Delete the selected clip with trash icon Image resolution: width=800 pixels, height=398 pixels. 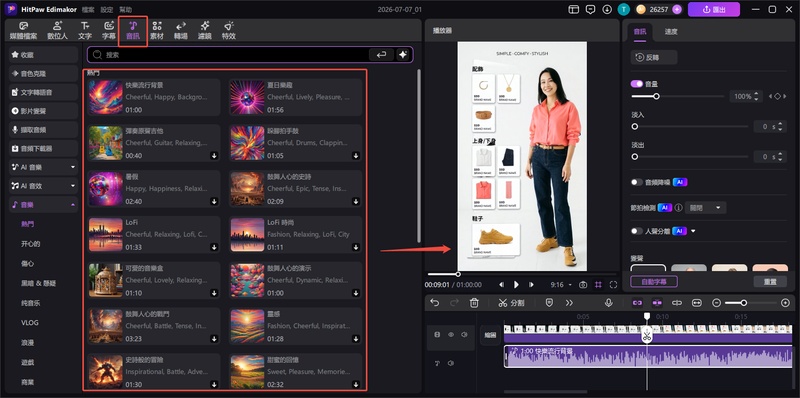[474, 303]
